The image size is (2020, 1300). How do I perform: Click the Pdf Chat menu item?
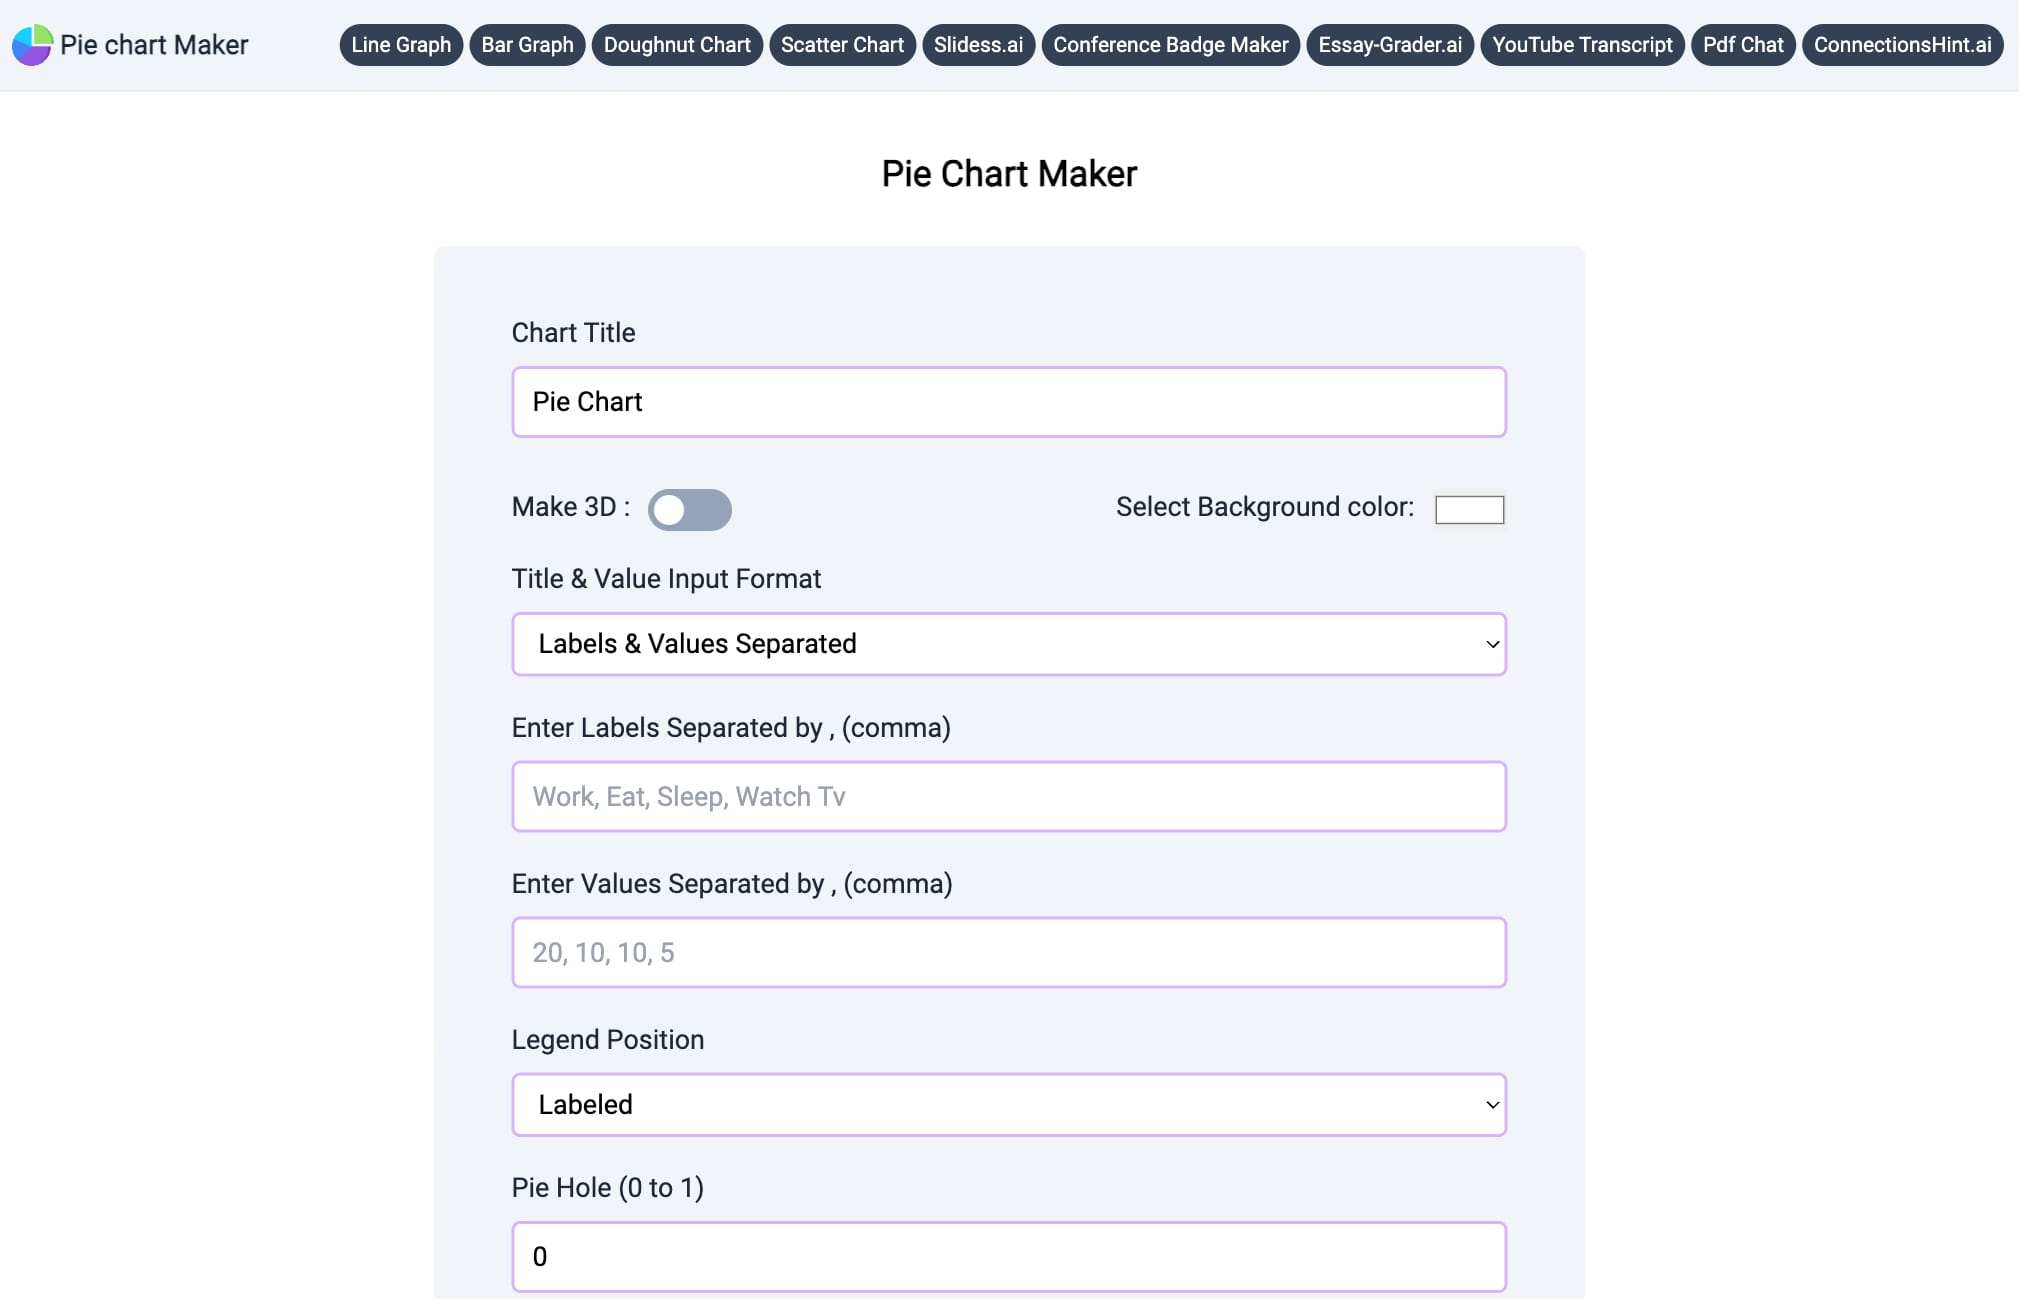click(1743, 46)
